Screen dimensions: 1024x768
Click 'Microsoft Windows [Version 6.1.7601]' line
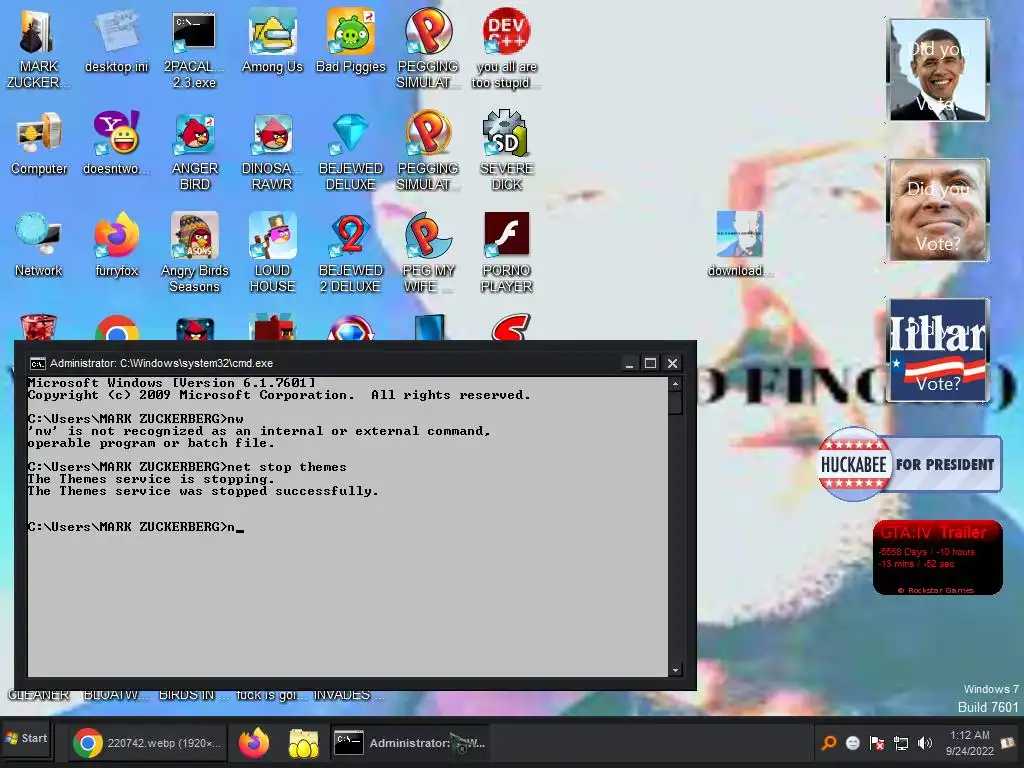[x=171, y=383]
